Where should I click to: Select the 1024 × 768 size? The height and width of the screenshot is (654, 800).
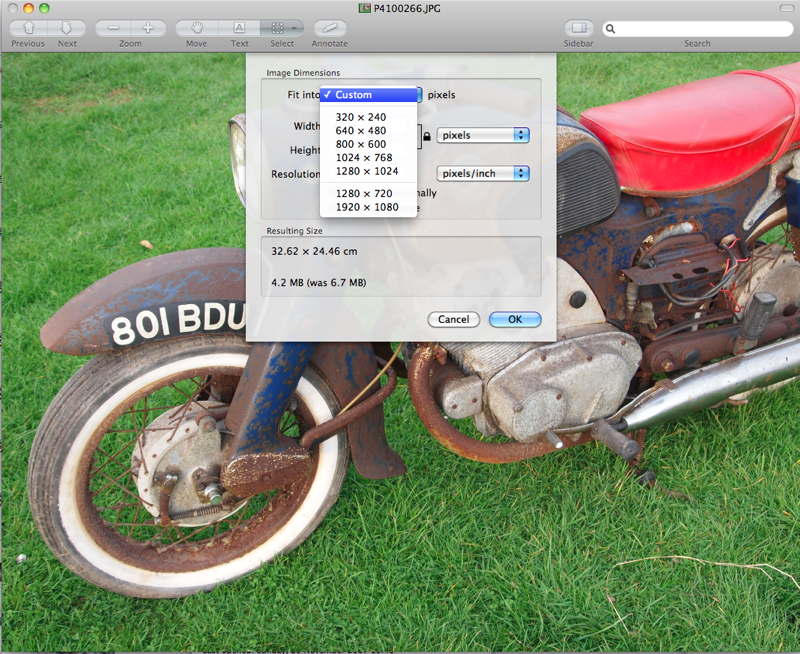[x=364, y=157]
